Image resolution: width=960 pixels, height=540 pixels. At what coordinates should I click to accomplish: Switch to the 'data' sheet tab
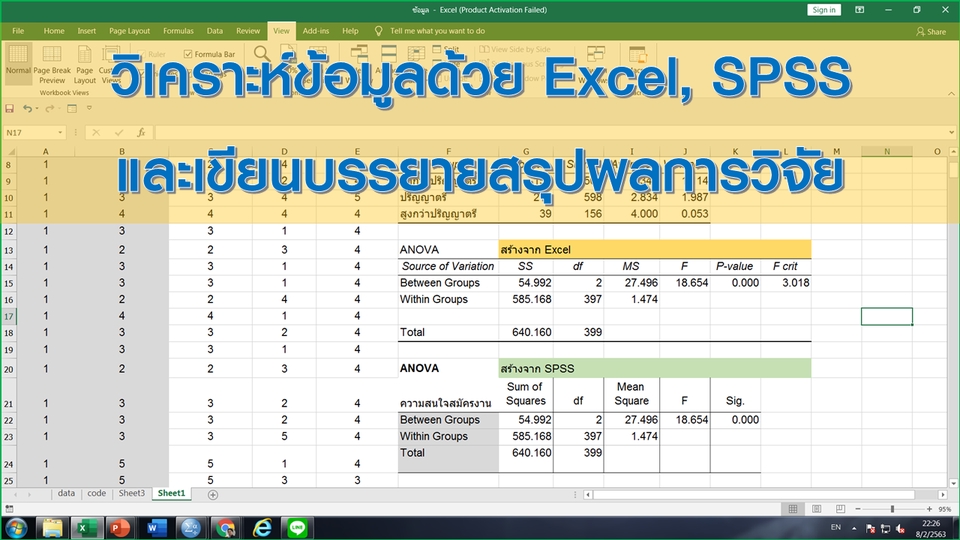coord(66,493)
